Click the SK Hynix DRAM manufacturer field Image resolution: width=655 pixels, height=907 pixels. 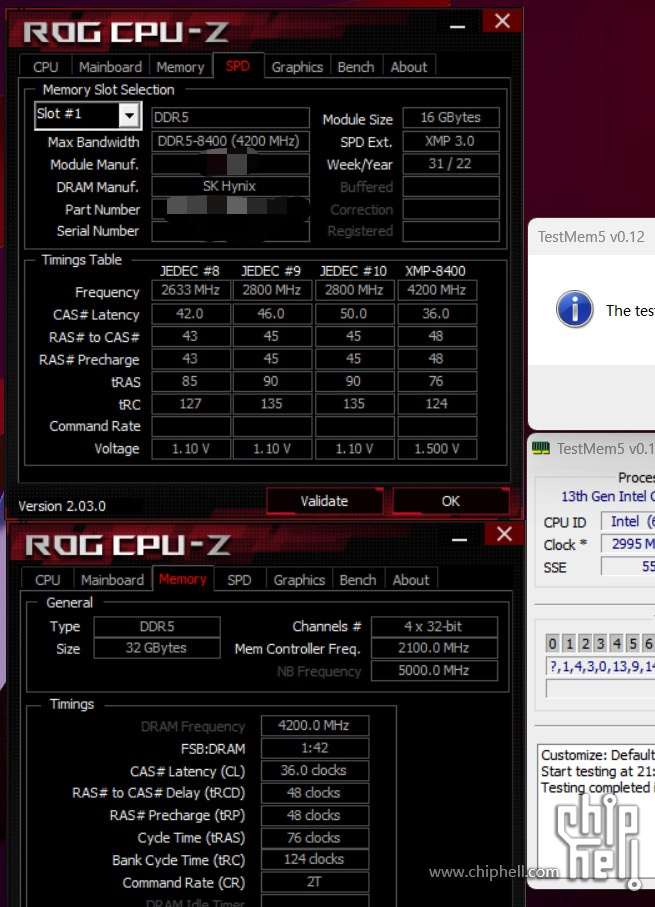(x=230, y=186)
